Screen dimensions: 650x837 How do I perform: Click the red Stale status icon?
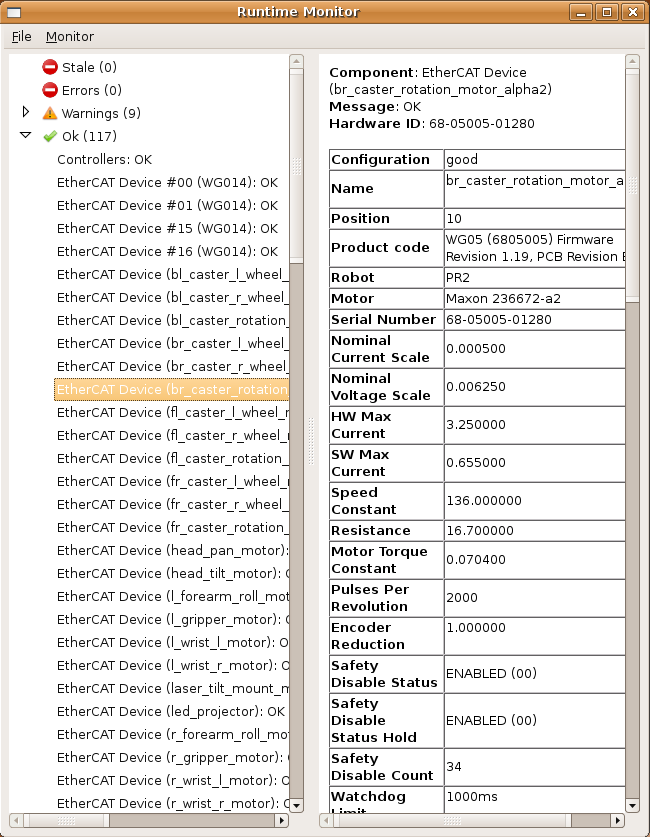[x=50, y=67]
